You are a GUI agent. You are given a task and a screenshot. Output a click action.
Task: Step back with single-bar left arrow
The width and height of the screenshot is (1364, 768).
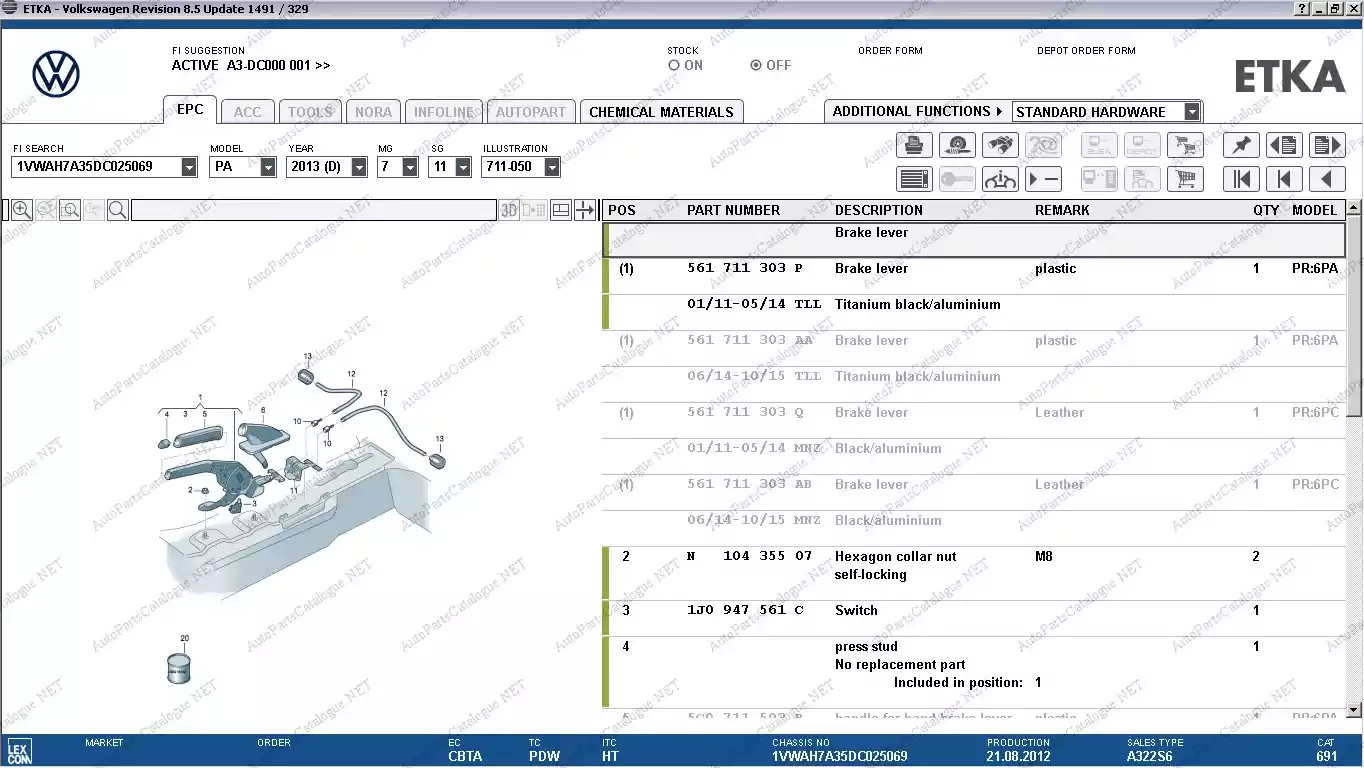coord(1284,179)
